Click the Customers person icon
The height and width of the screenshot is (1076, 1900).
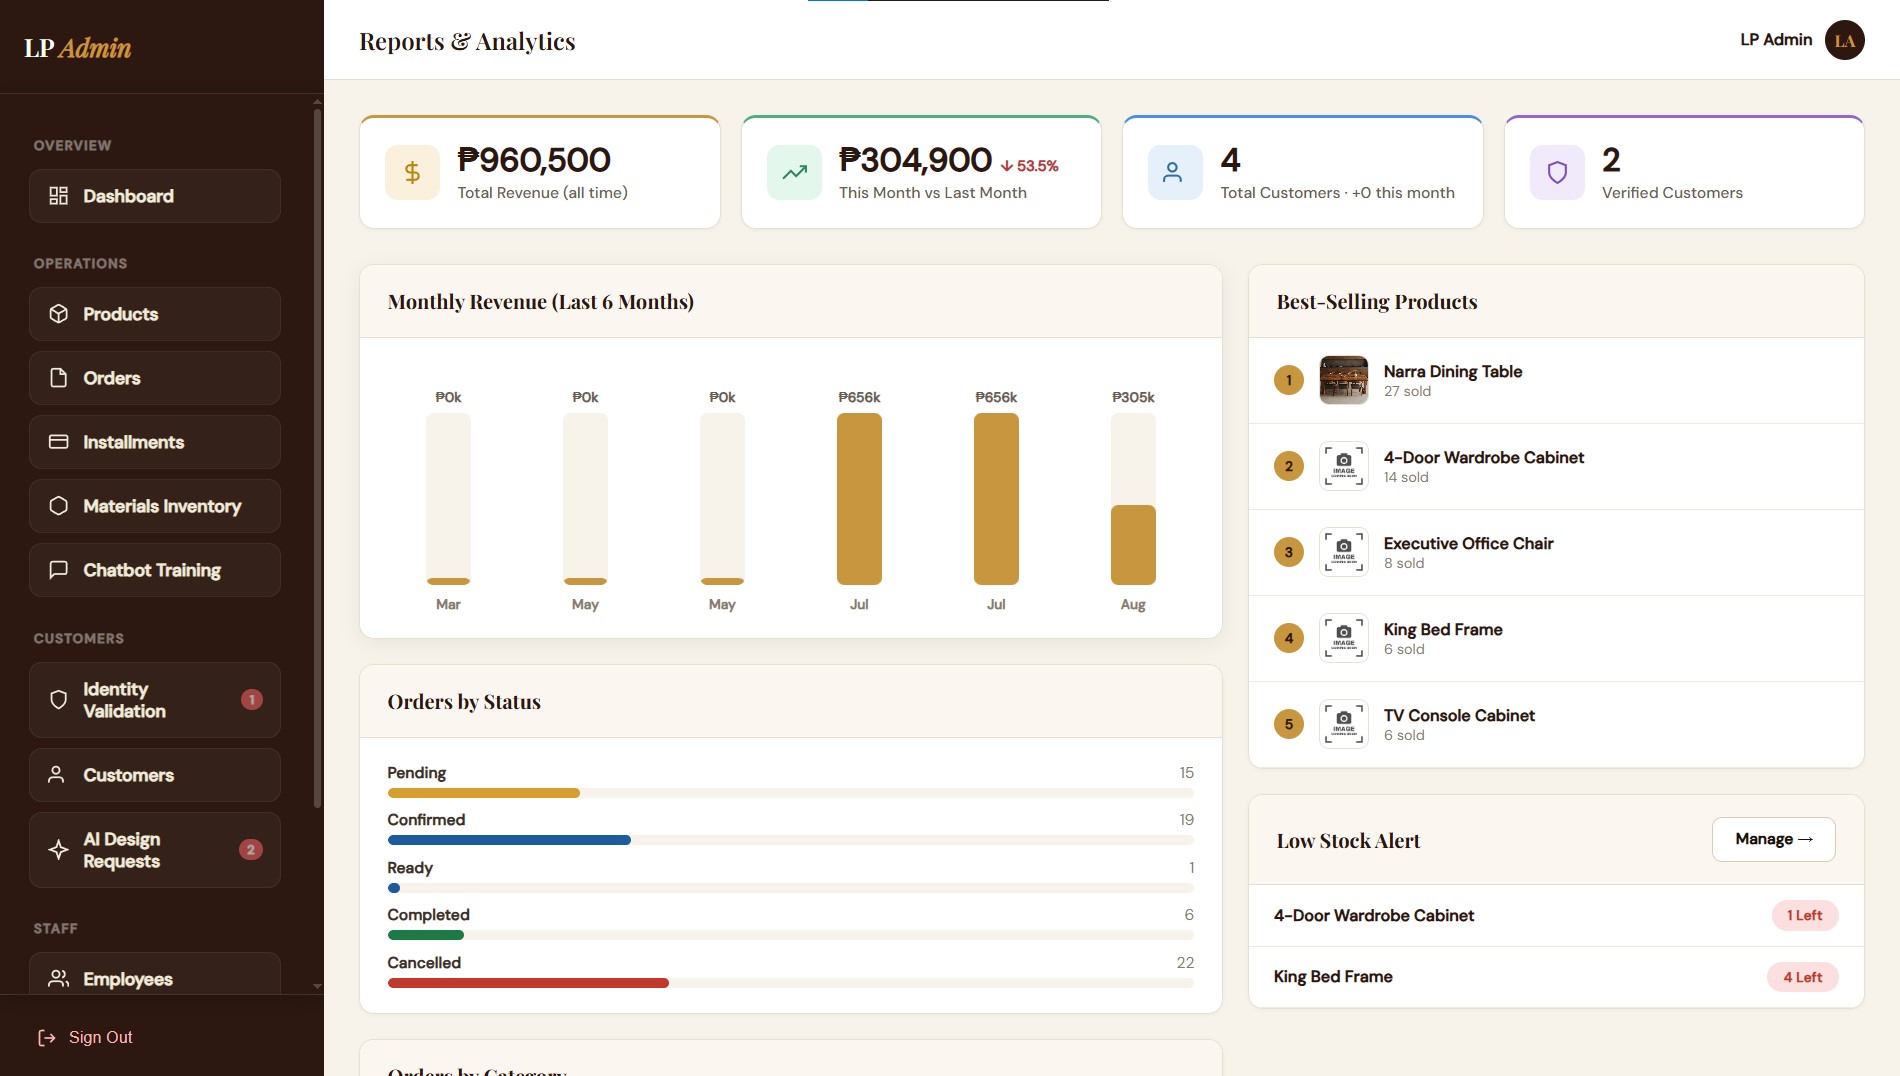pos(57,775)
